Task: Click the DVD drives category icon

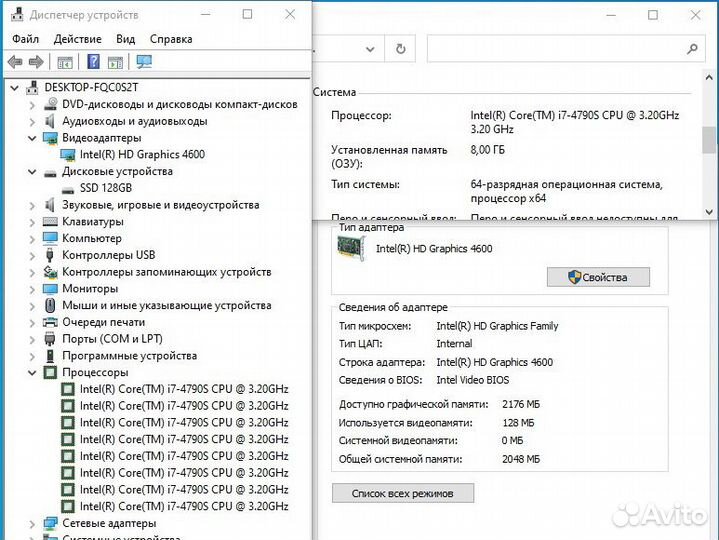Action: tap(50, 104)
